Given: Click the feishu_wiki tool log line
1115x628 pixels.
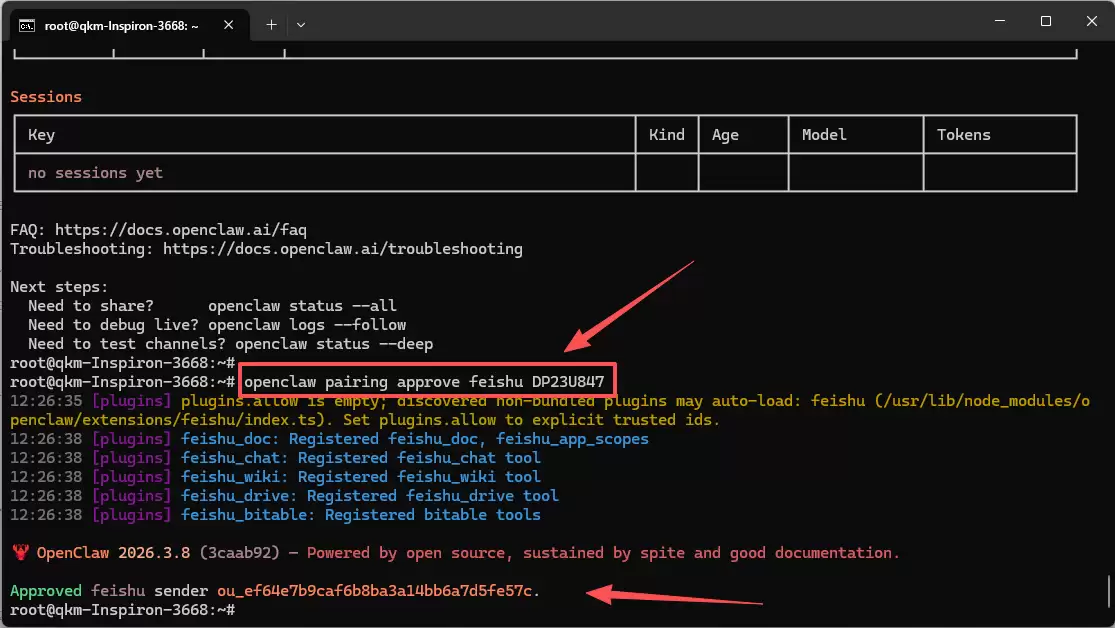Looking at the screenshot, I should click(x=275, y=477).
